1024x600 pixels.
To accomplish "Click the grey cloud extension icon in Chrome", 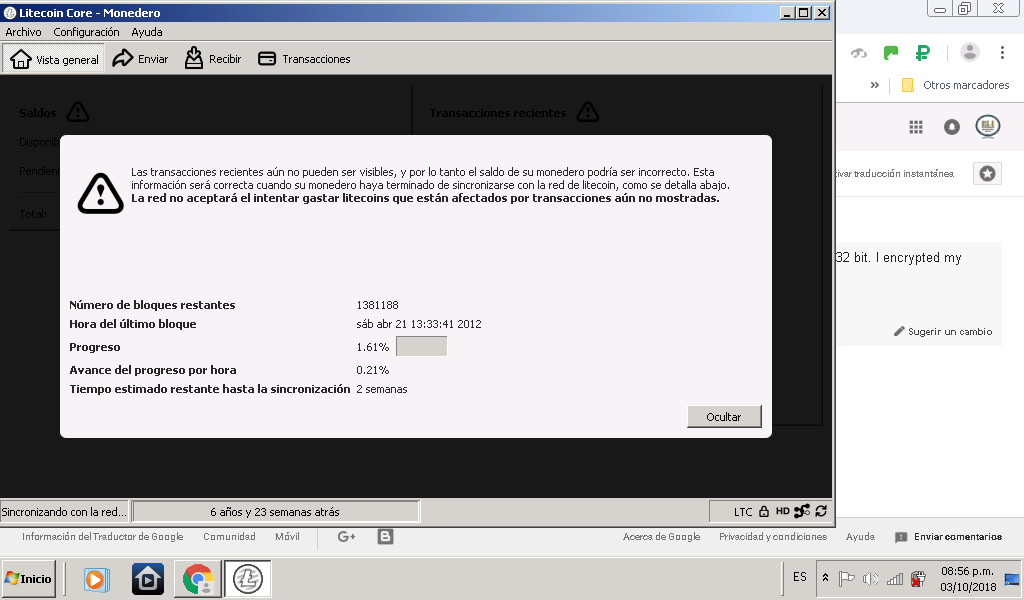I will pos(859,53).
